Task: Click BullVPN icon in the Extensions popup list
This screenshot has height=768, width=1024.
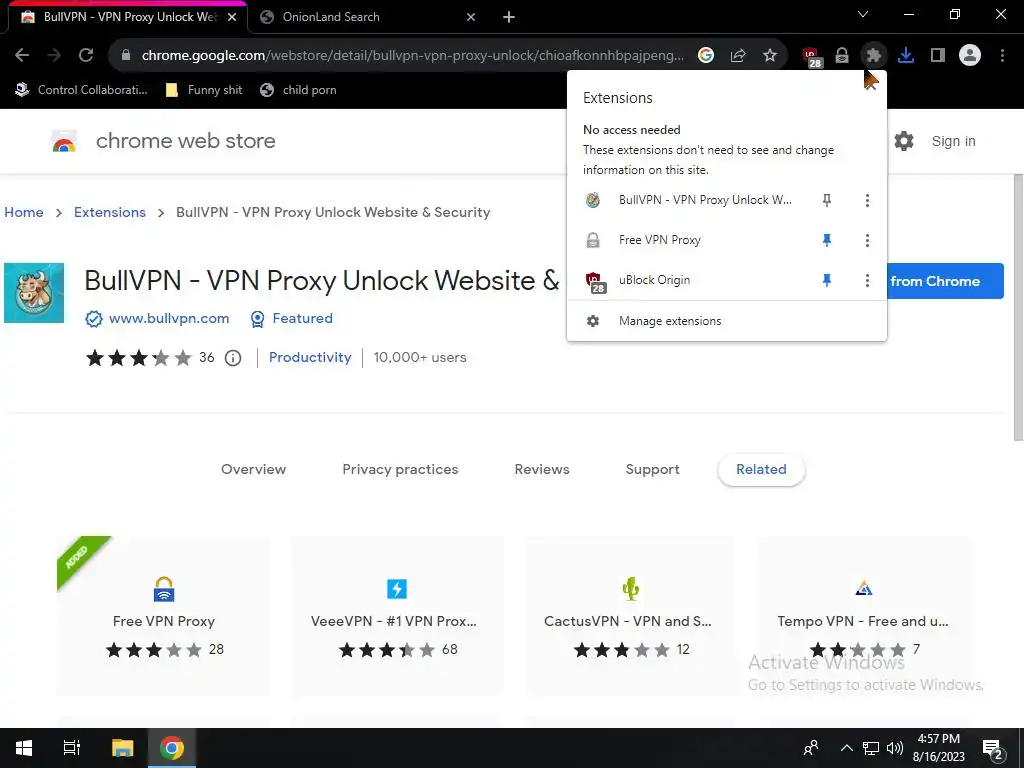Action: tap(593, 200)
